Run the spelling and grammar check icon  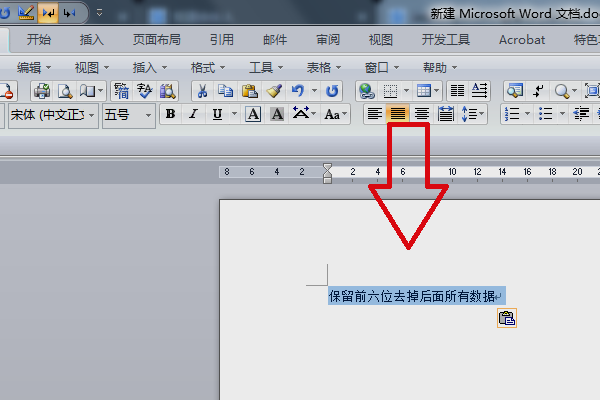(145, 91)
